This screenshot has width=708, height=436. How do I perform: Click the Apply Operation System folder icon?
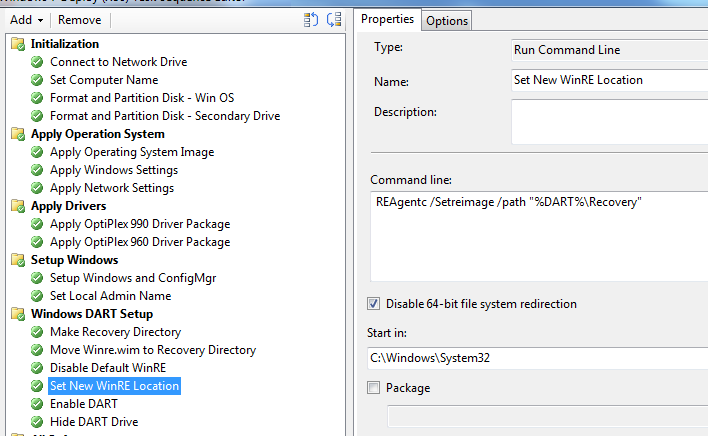point(18,134)
